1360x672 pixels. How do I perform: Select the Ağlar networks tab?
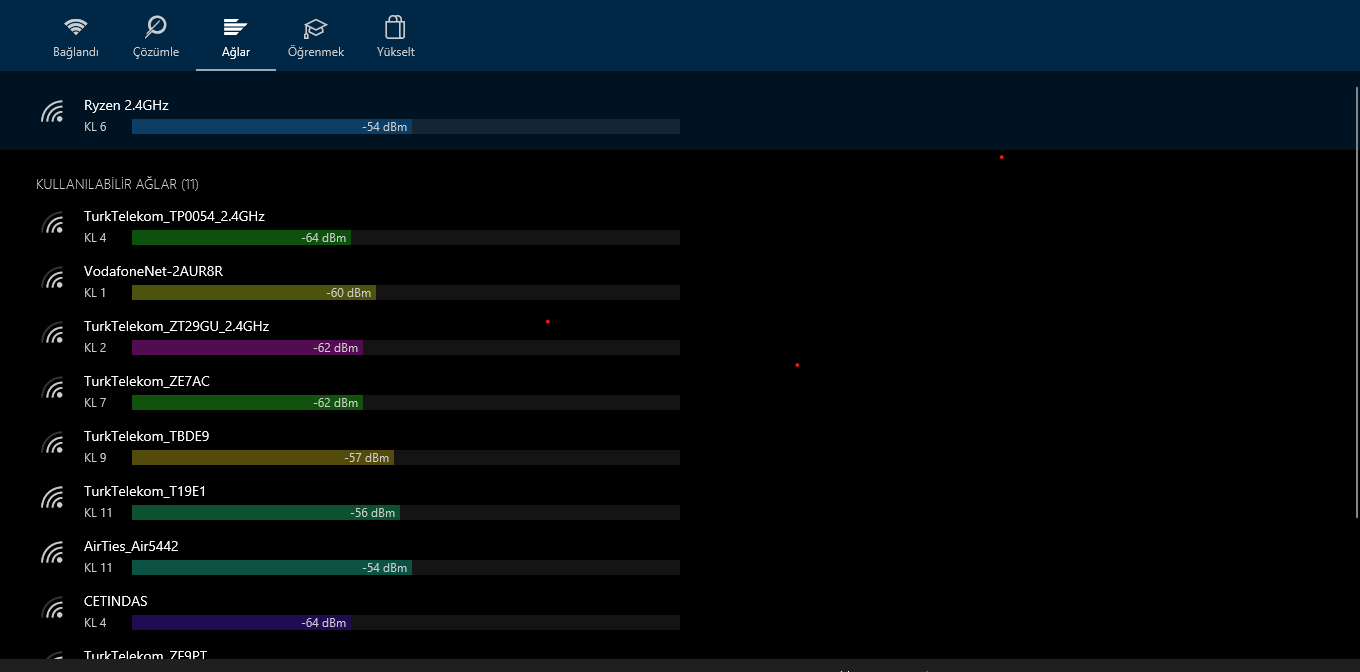point(236,37)
